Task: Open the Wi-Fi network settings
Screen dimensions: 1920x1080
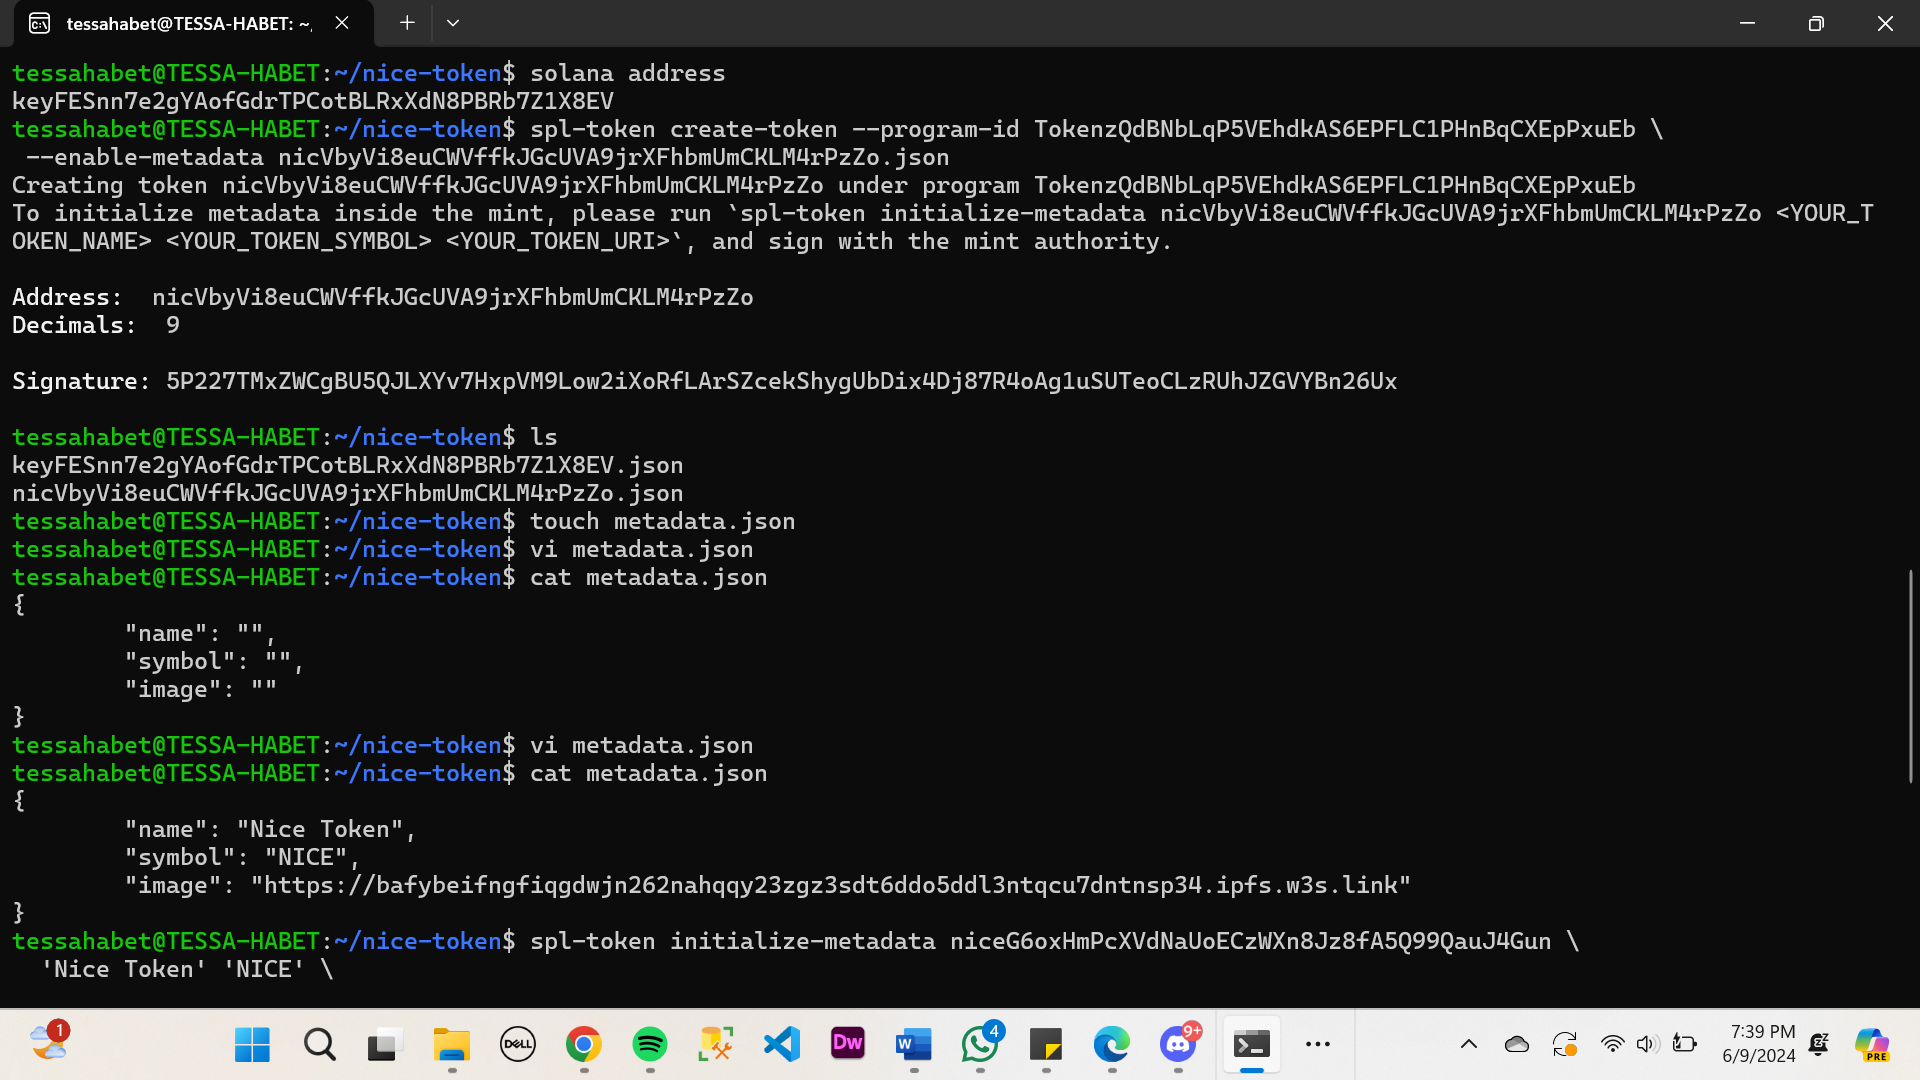Action: (1612, 1044)
